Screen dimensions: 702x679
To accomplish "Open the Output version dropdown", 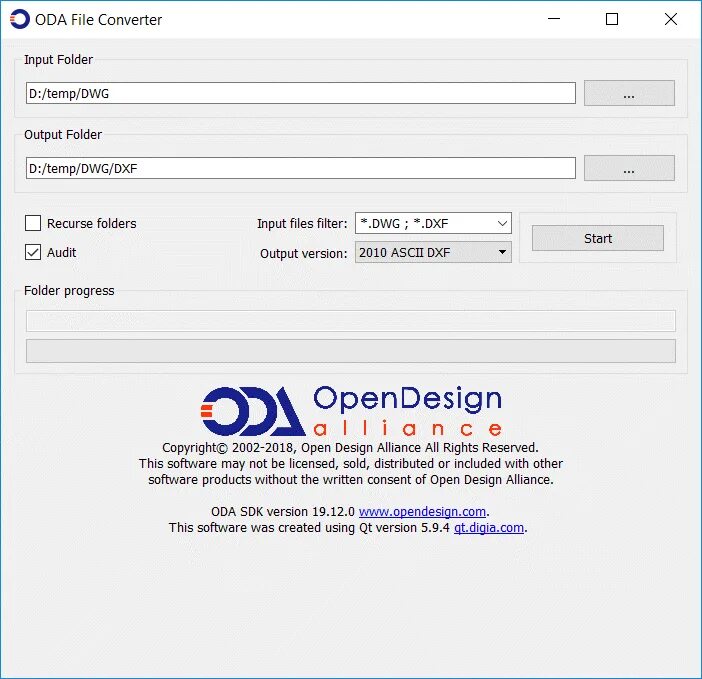I will tap(433, 252).
